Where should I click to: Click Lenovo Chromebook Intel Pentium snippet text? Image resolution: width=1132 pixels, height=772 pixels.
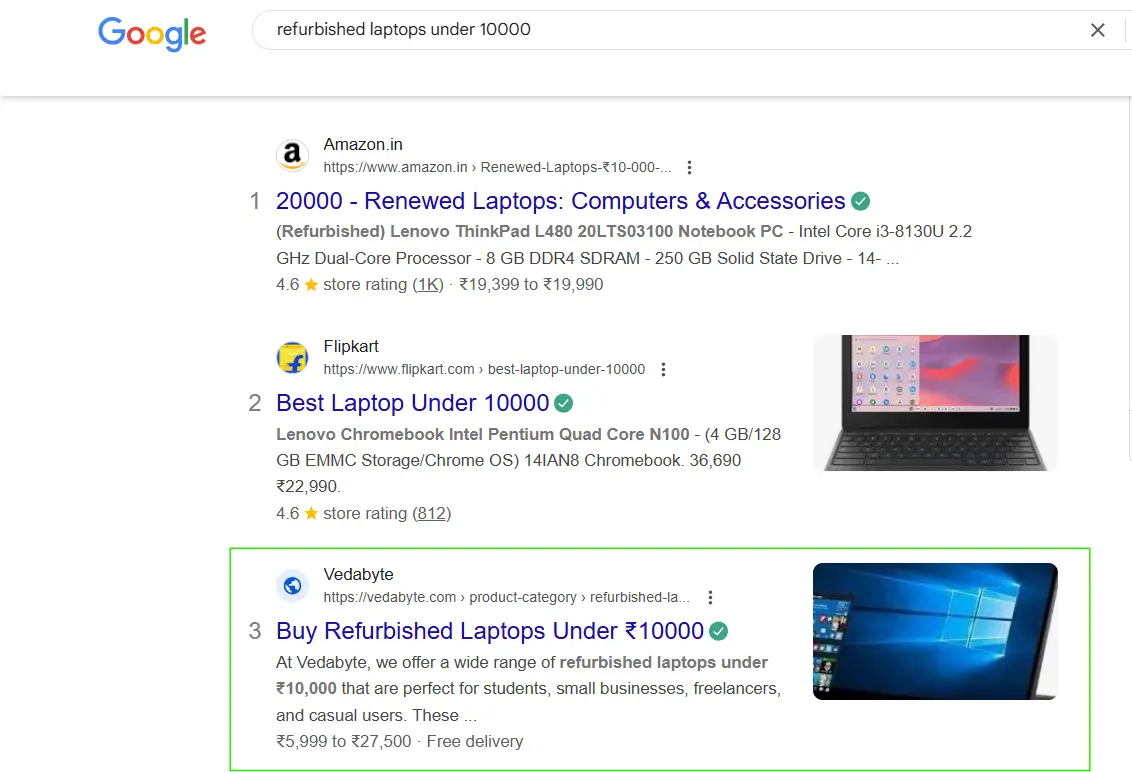528,460
